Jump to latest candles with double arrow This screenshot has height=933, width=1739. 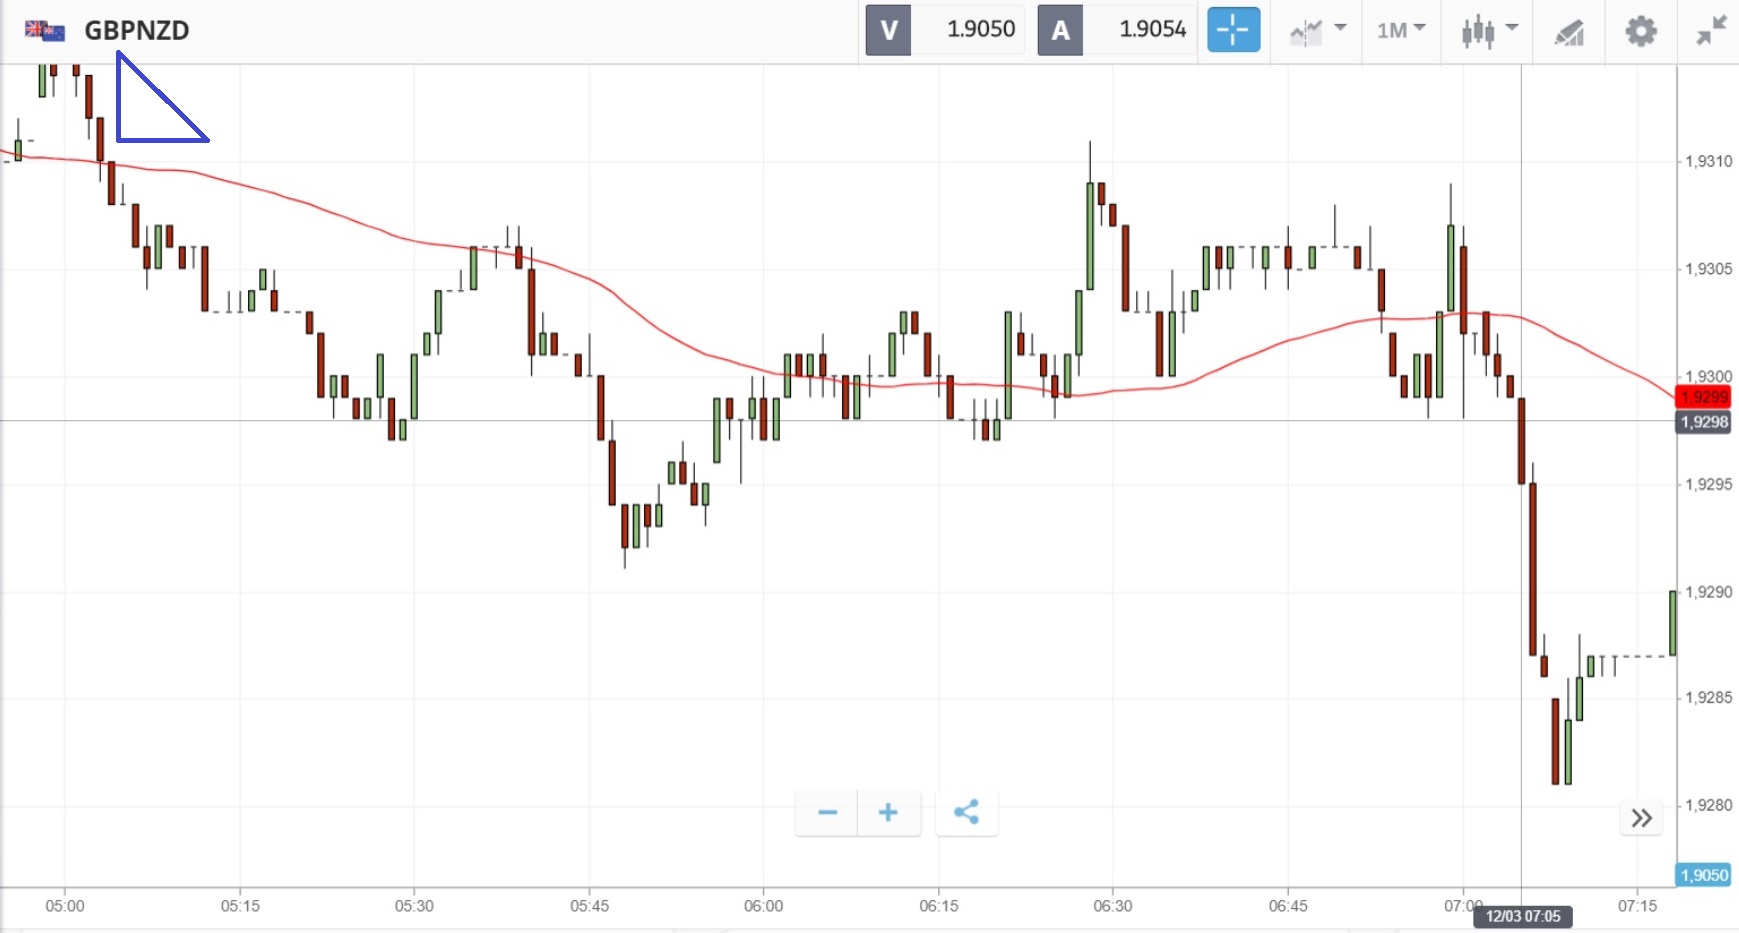click(1641, 818)
